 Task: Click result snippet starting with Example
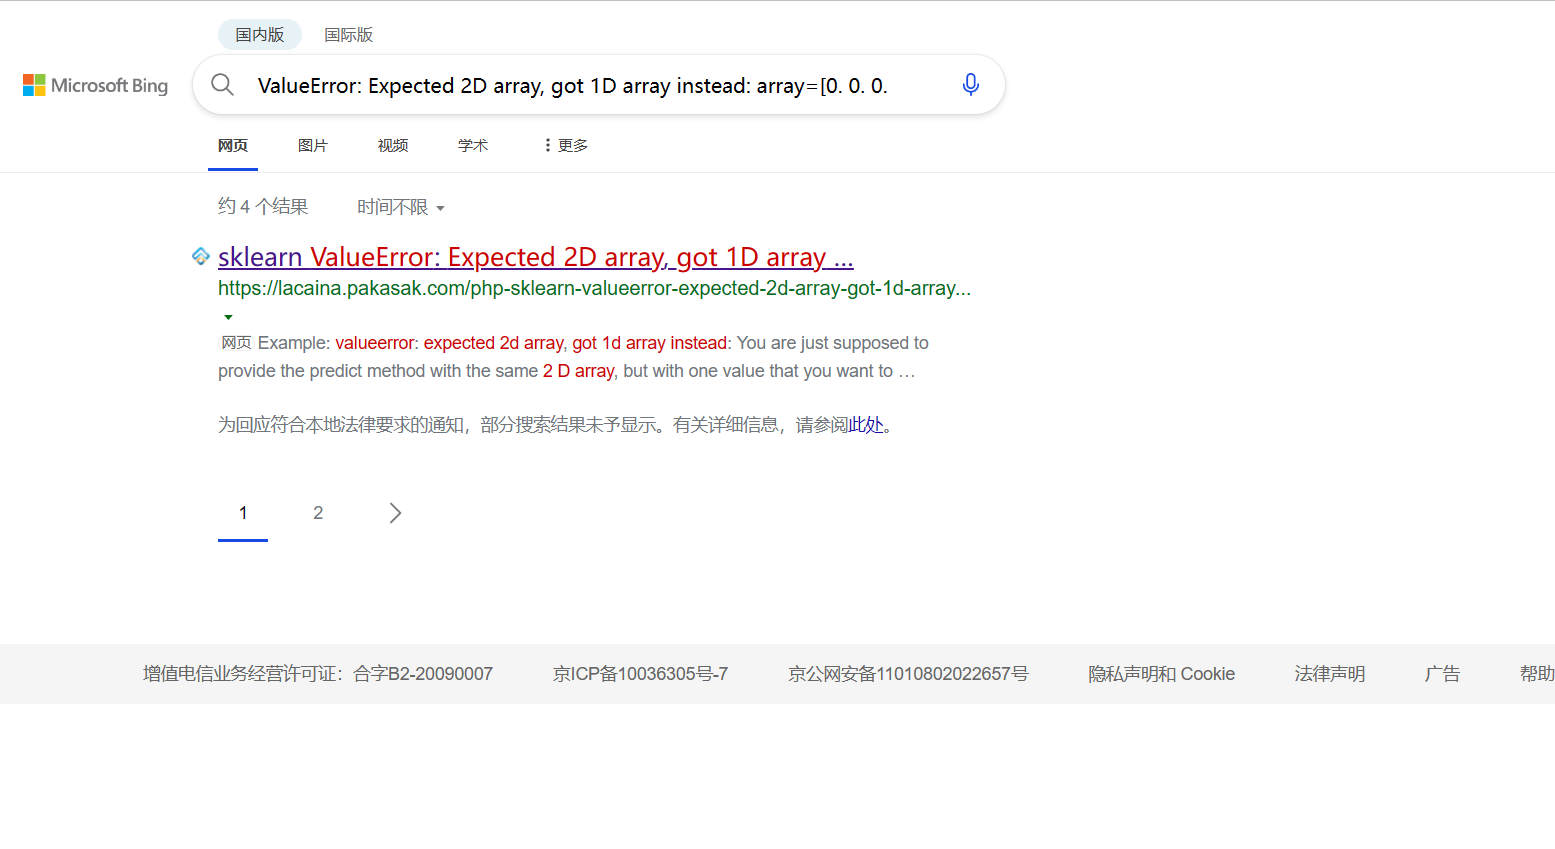coord(573,357)
